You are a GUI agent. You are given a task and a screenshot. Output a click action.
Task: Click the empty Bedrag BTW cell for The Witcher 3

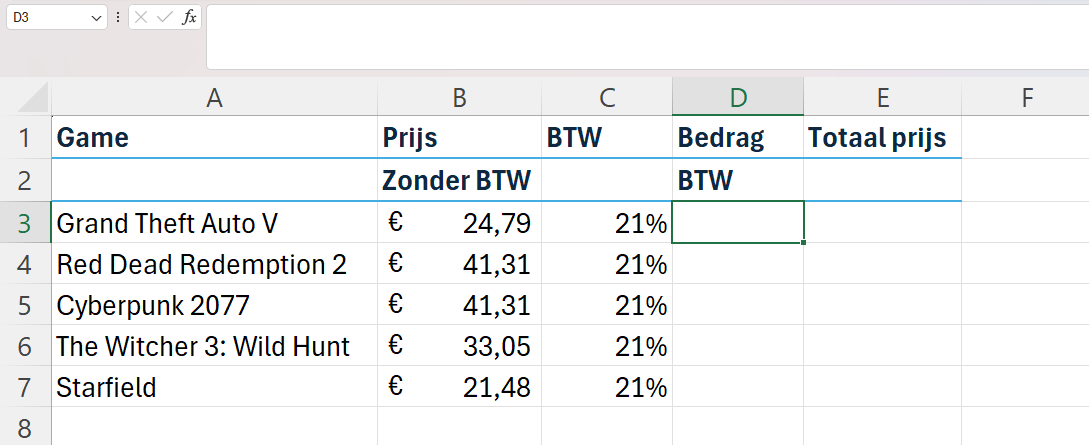click(738, 346)
